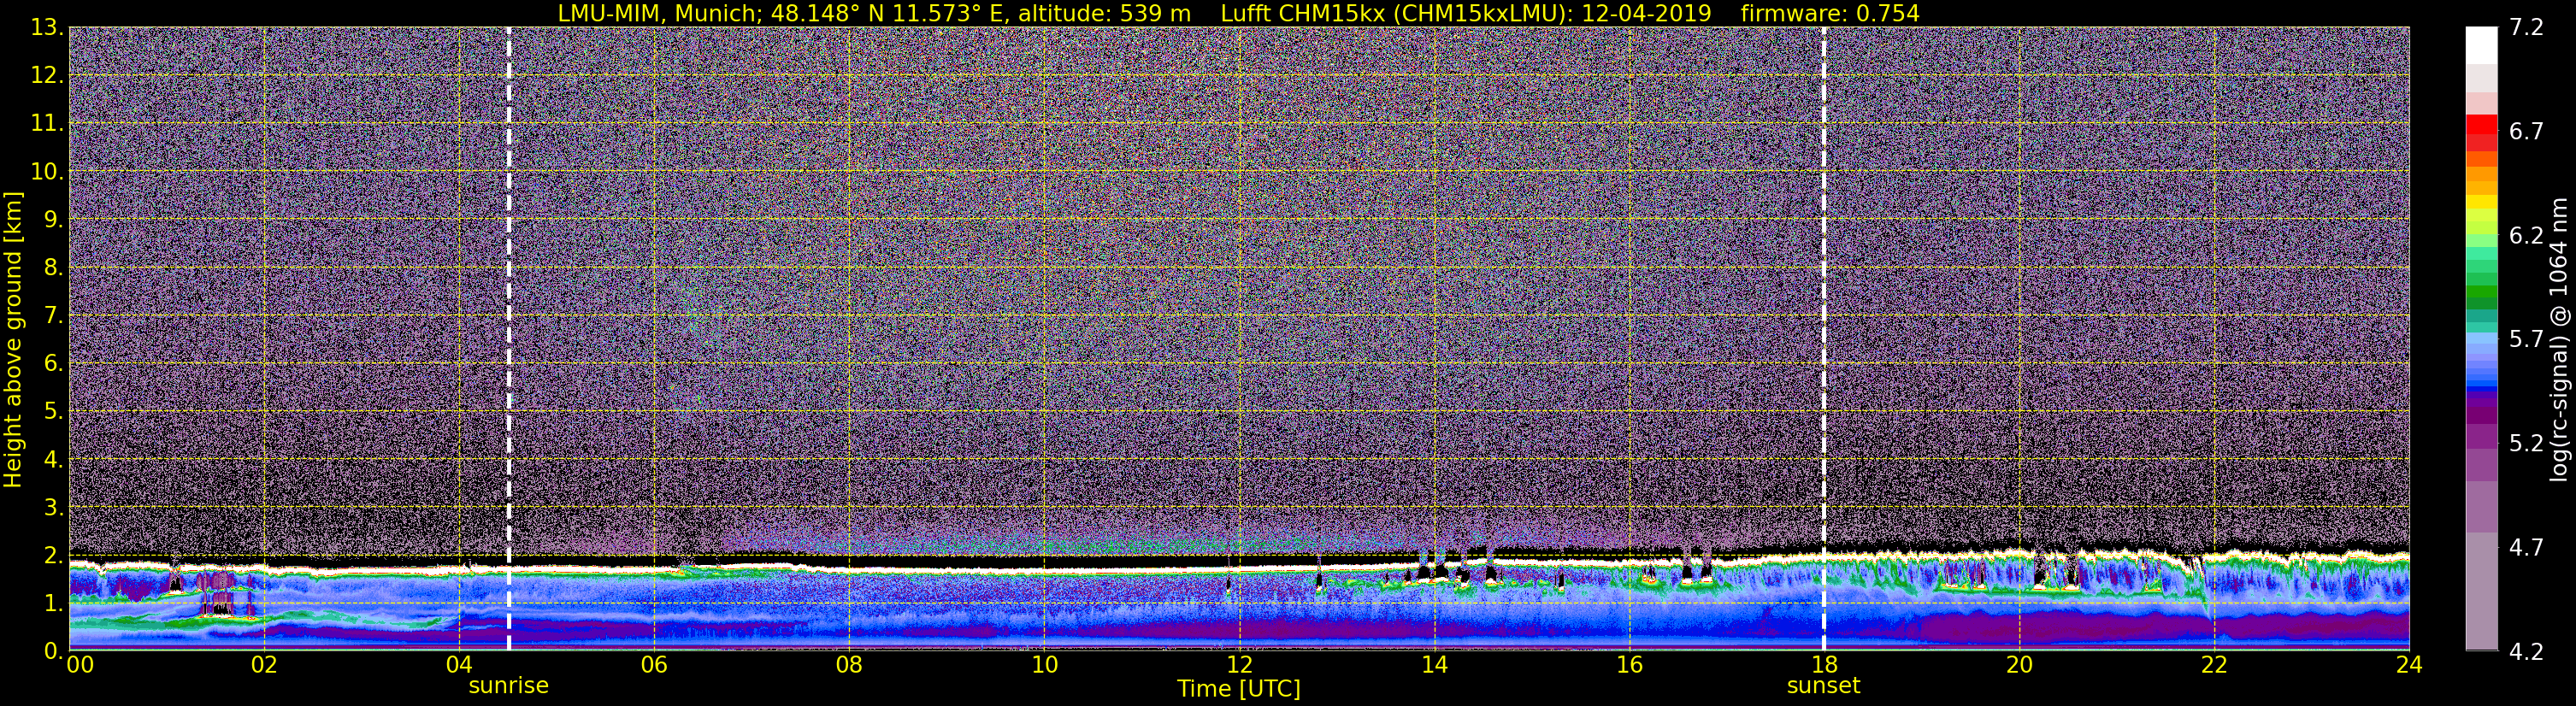2576x706 pixels.
Task: Click the 'sunset' label below the axis
Action: (x=1823, y=685)
